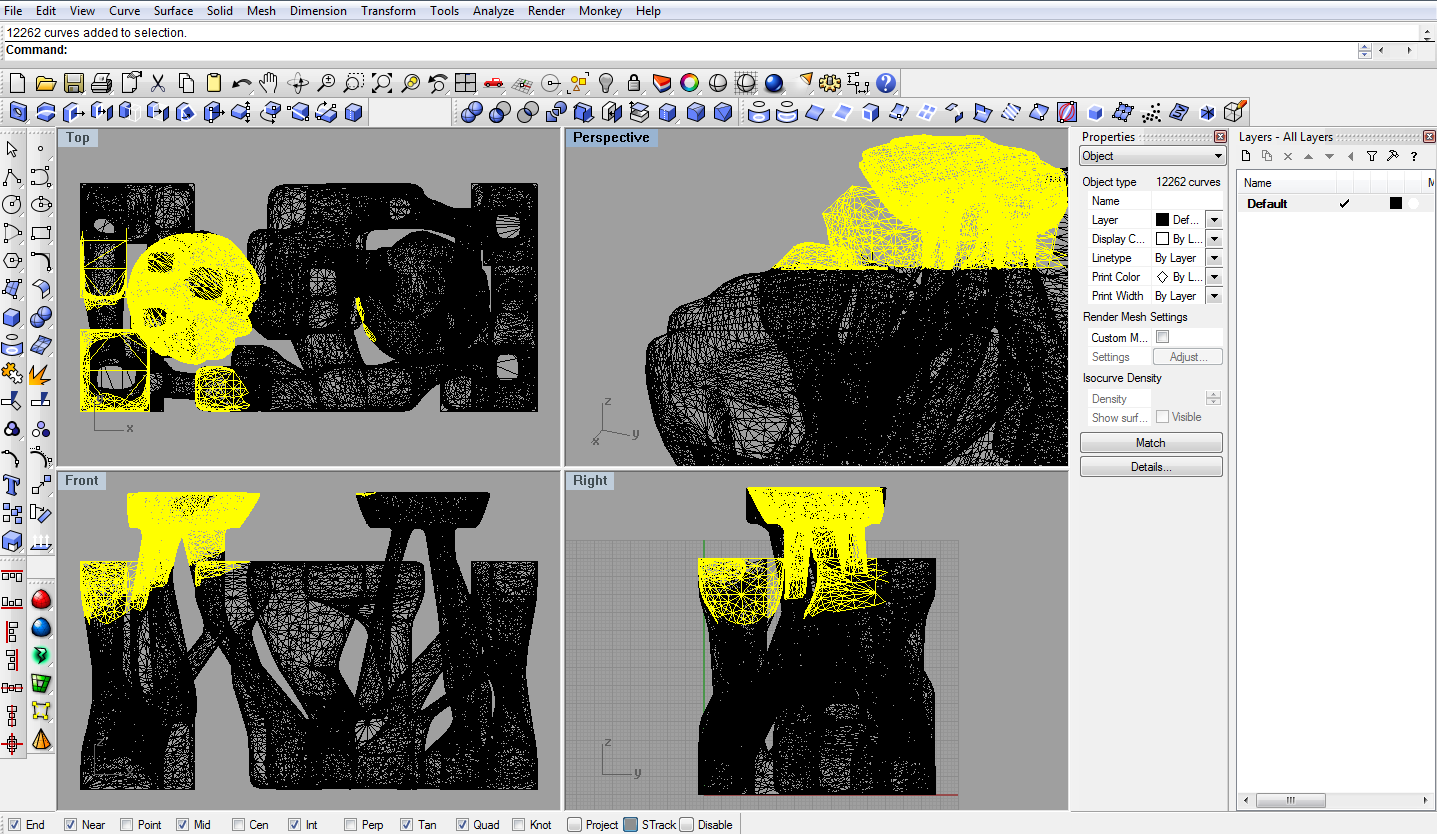Expand the Print Width dropdown arrow
The height and width of the screenshot is (834, 1437).
(1214, 296)
